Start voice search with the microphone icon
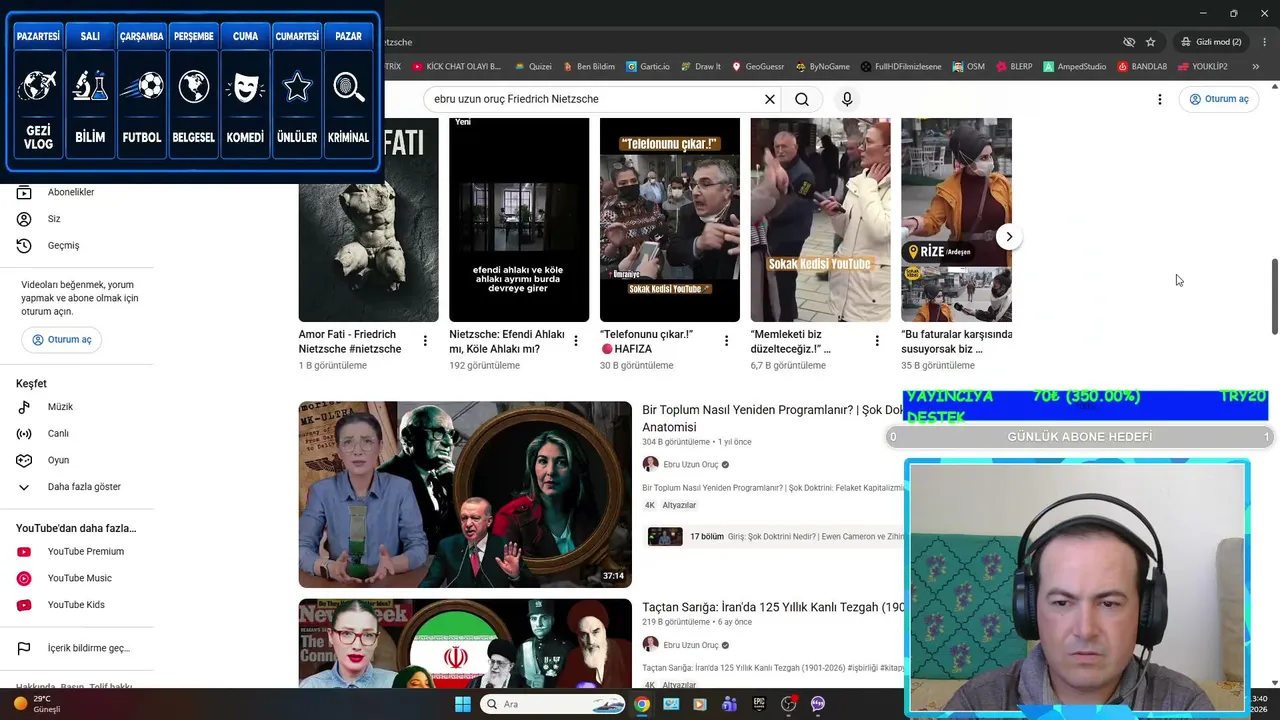Screen dimensions: 1280x720 pos(847,99)
